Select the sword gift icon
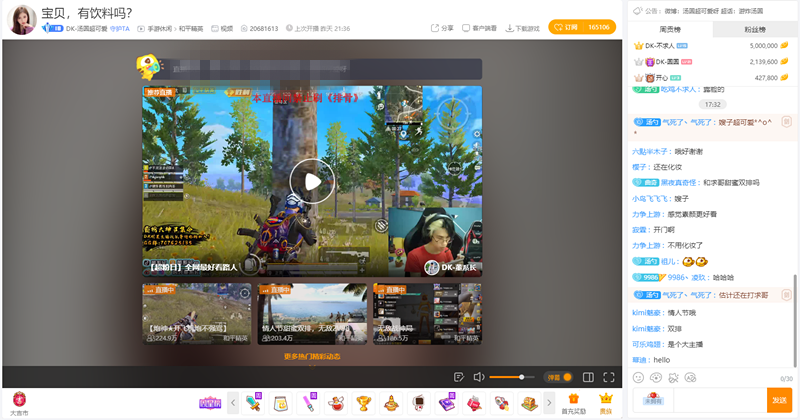Screen dimensions: 800x420 [253, 403]
